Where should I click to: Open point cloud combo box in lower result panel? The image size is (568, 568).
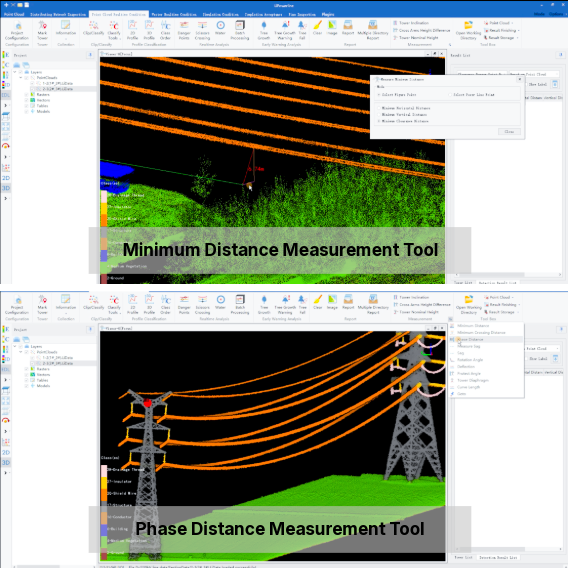[x=541, y=348]
